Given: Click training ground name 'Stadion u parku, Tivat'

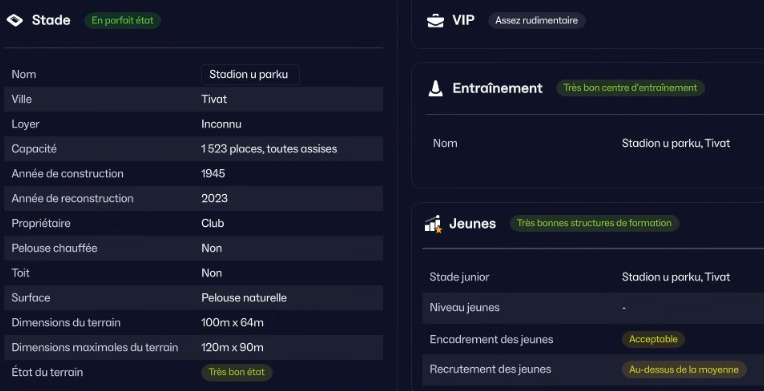Looking at the screenshot, I should (676, 144).
